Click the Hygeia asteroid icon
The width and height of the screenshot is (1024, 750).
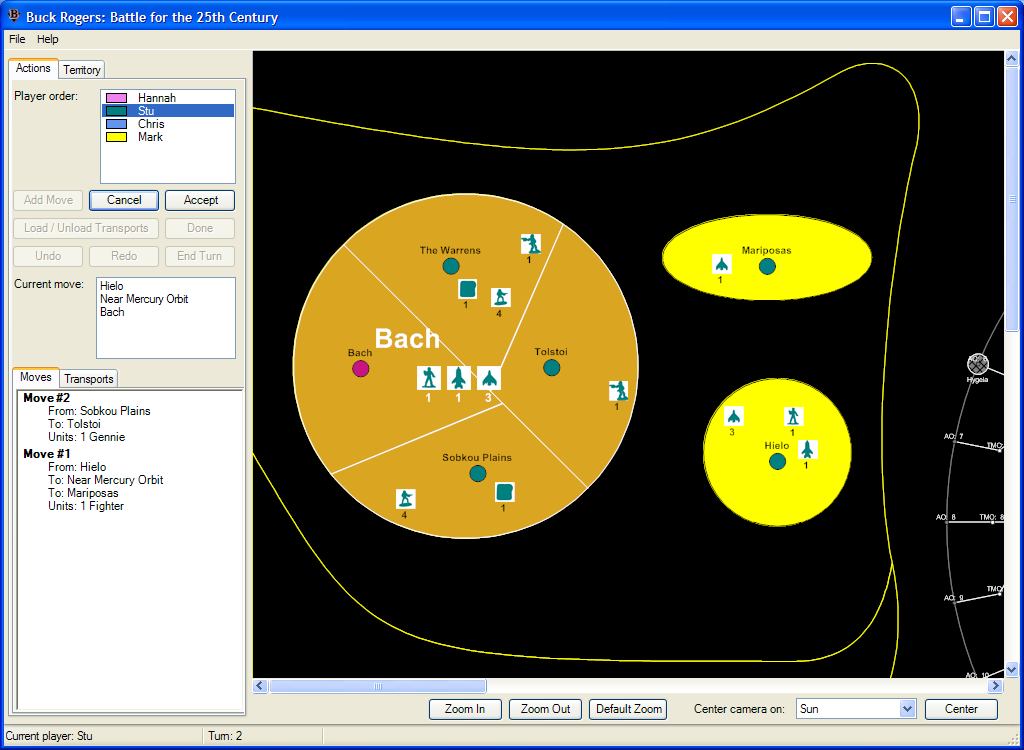[978, 364]
